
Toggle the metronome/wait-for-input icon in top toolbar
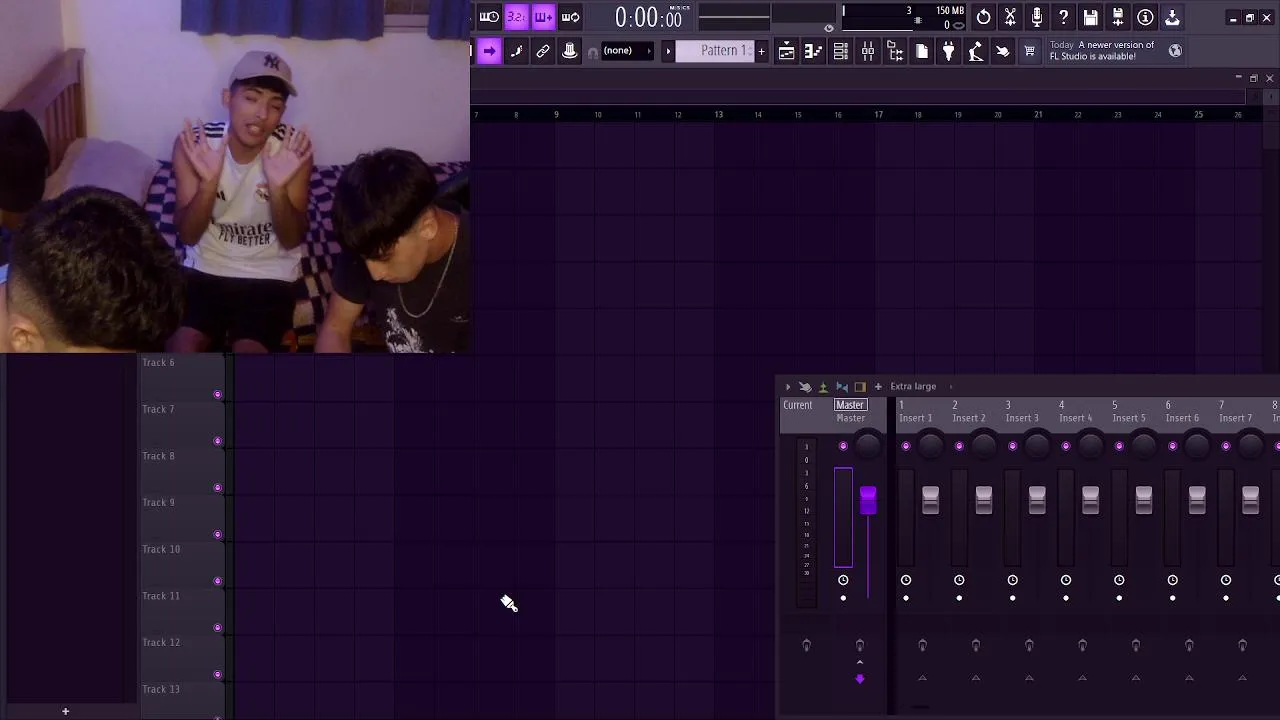tap(489, 17)
